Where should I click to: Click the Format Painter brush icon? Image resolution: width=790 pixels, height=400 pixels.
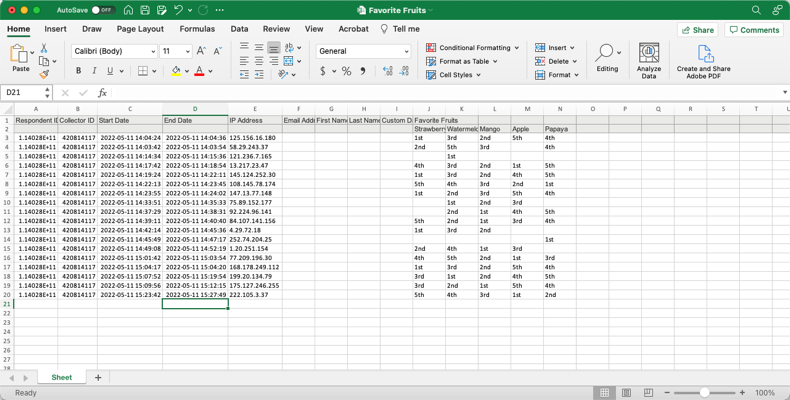[x=44, y=74]
